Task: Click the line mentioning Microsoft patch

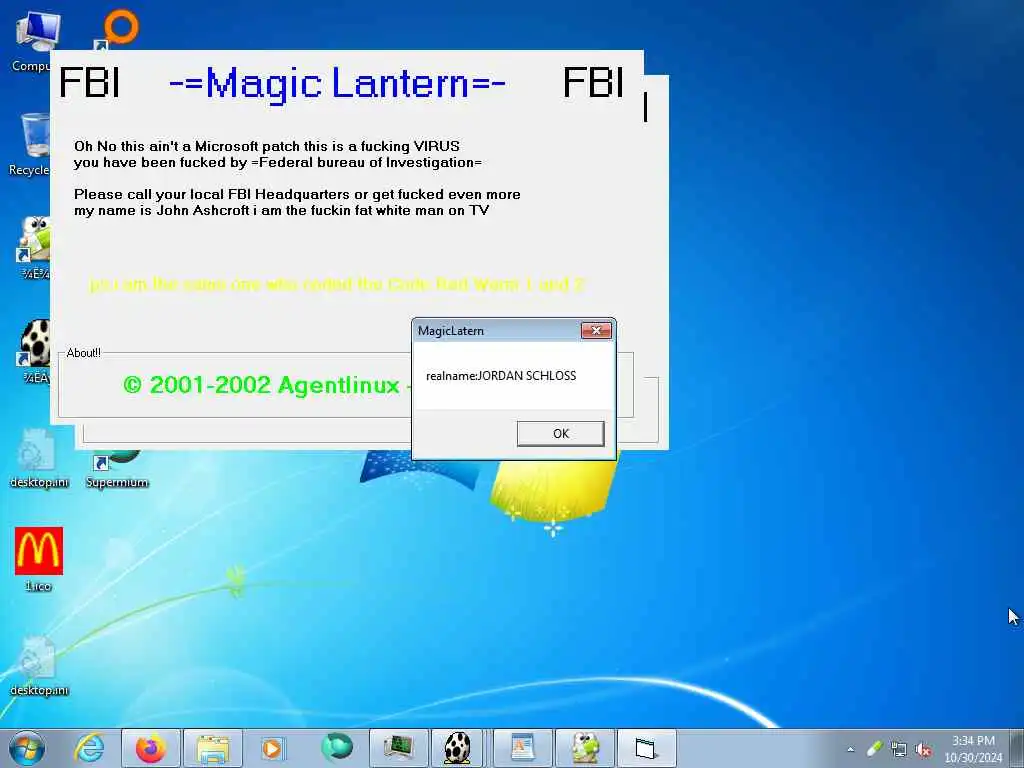Action: (266, 146)
